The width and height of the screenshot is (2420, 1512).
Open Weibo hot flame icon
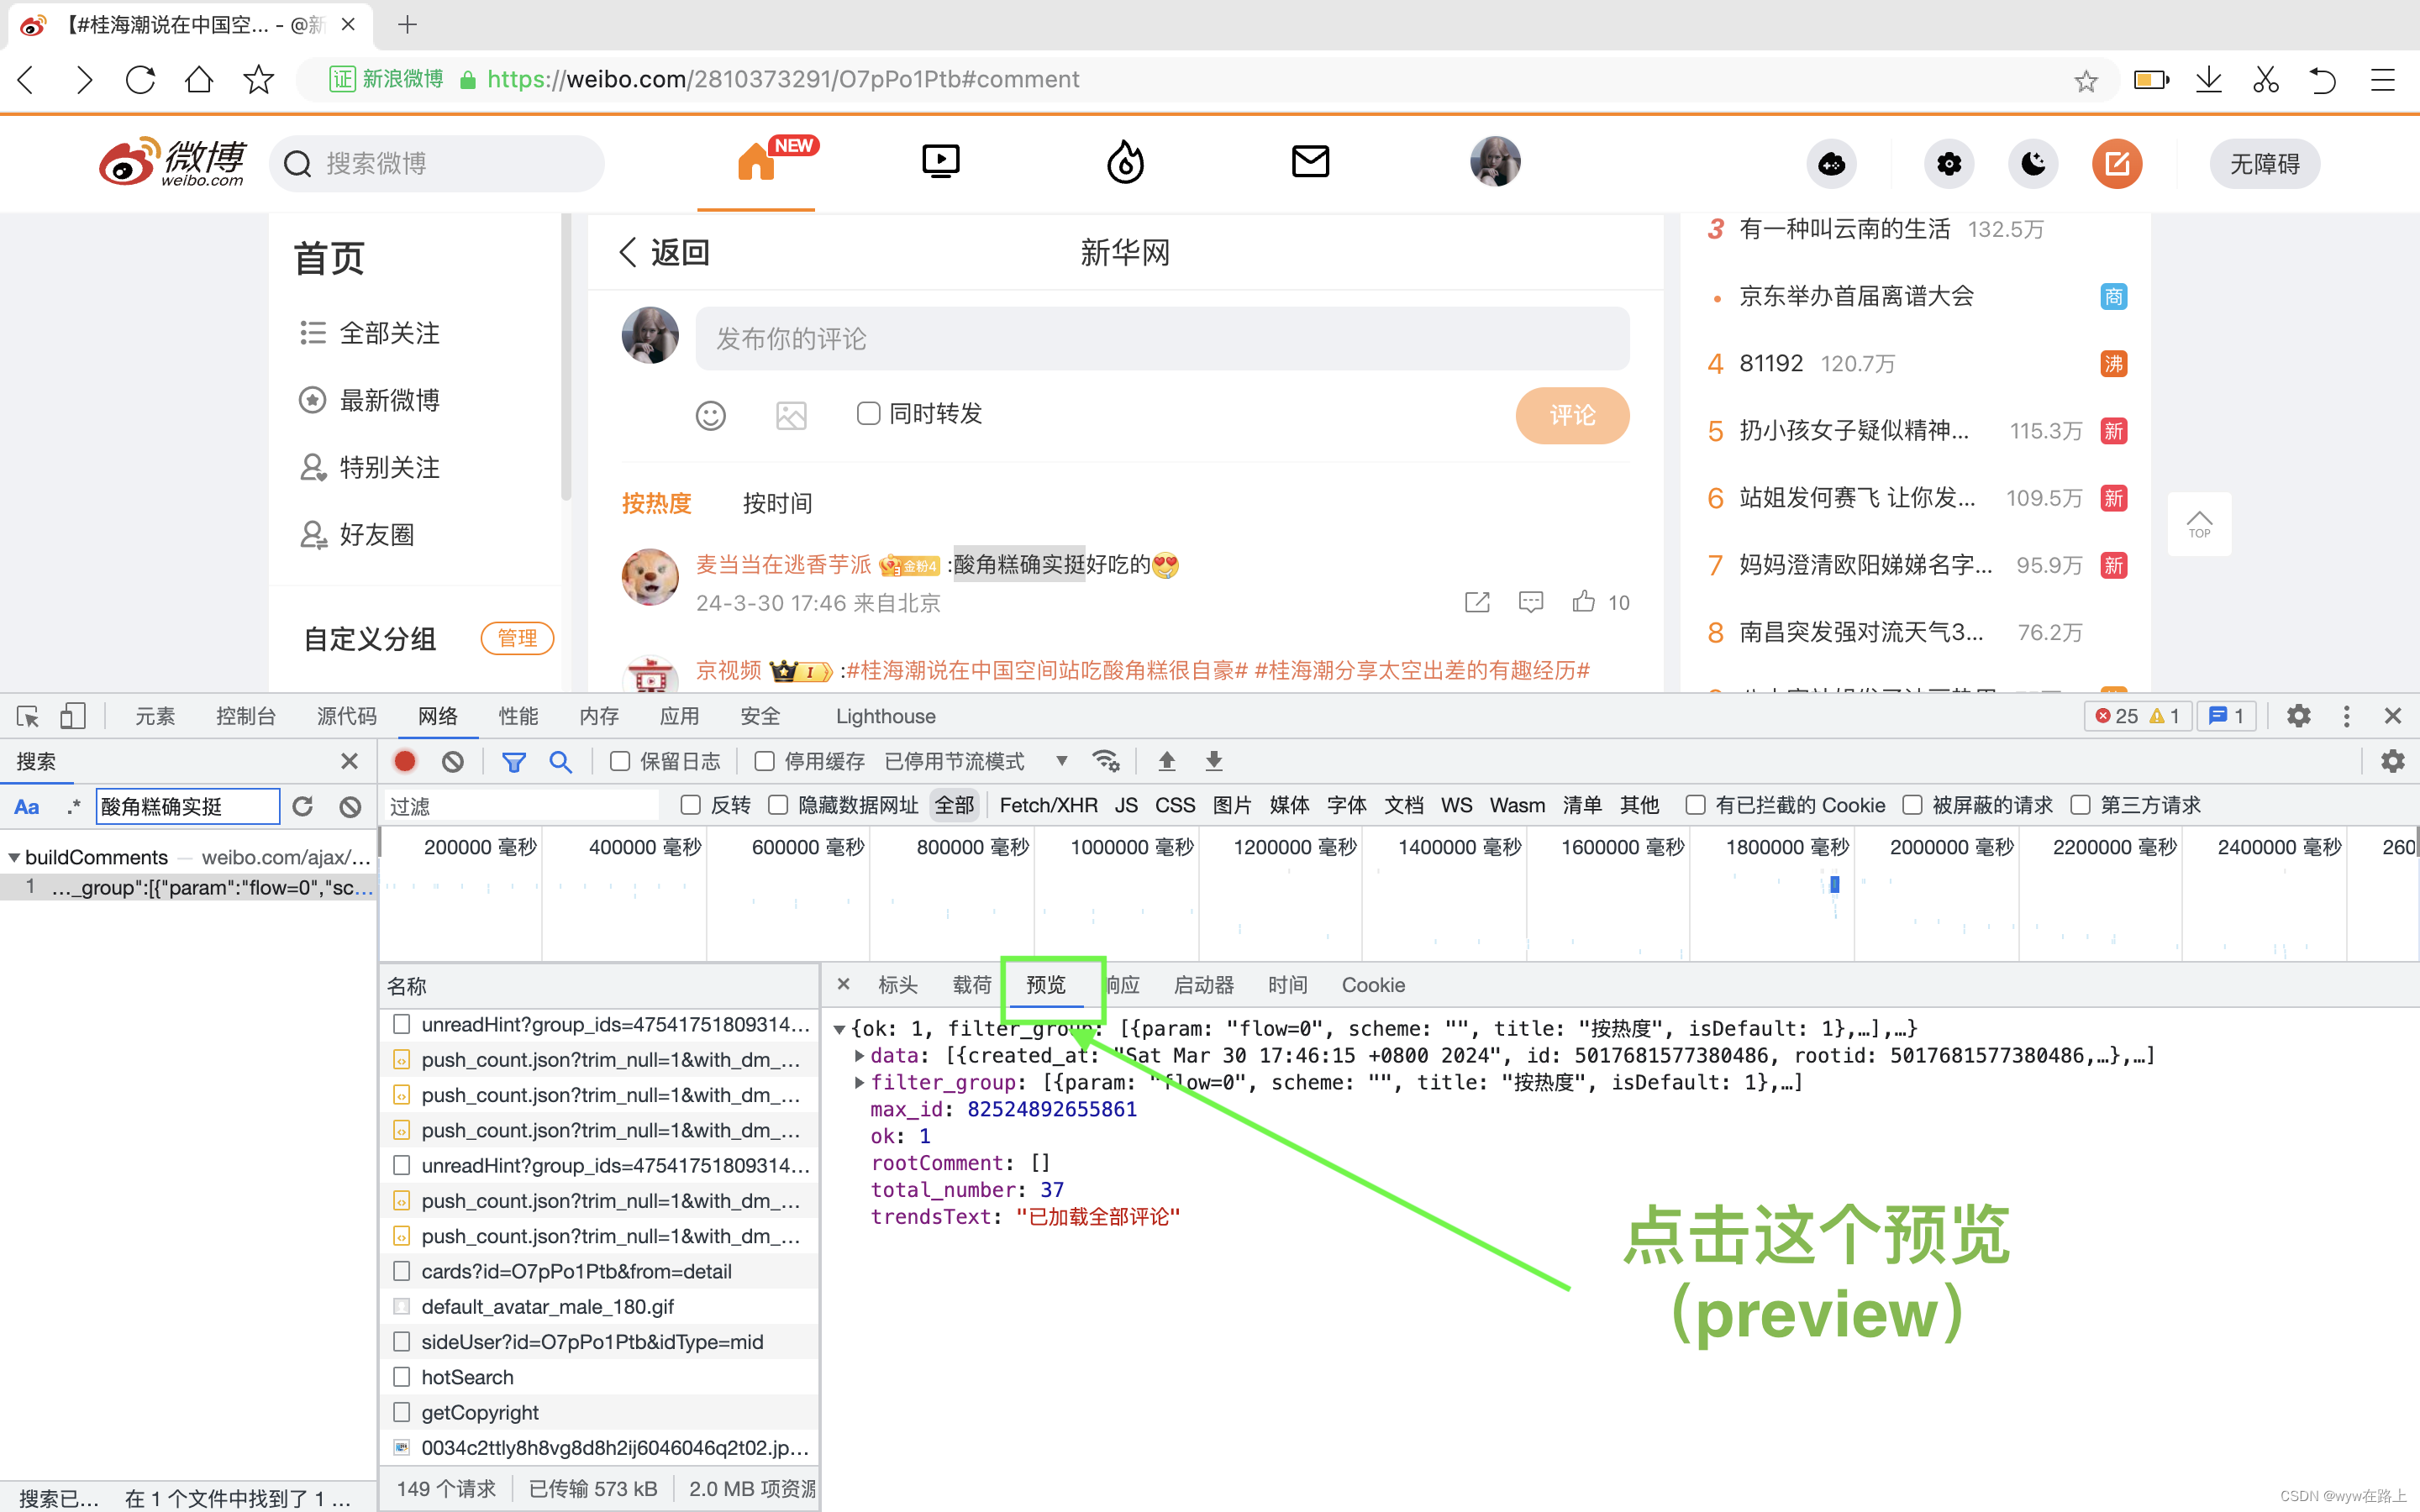click(x=1125, y=162)
